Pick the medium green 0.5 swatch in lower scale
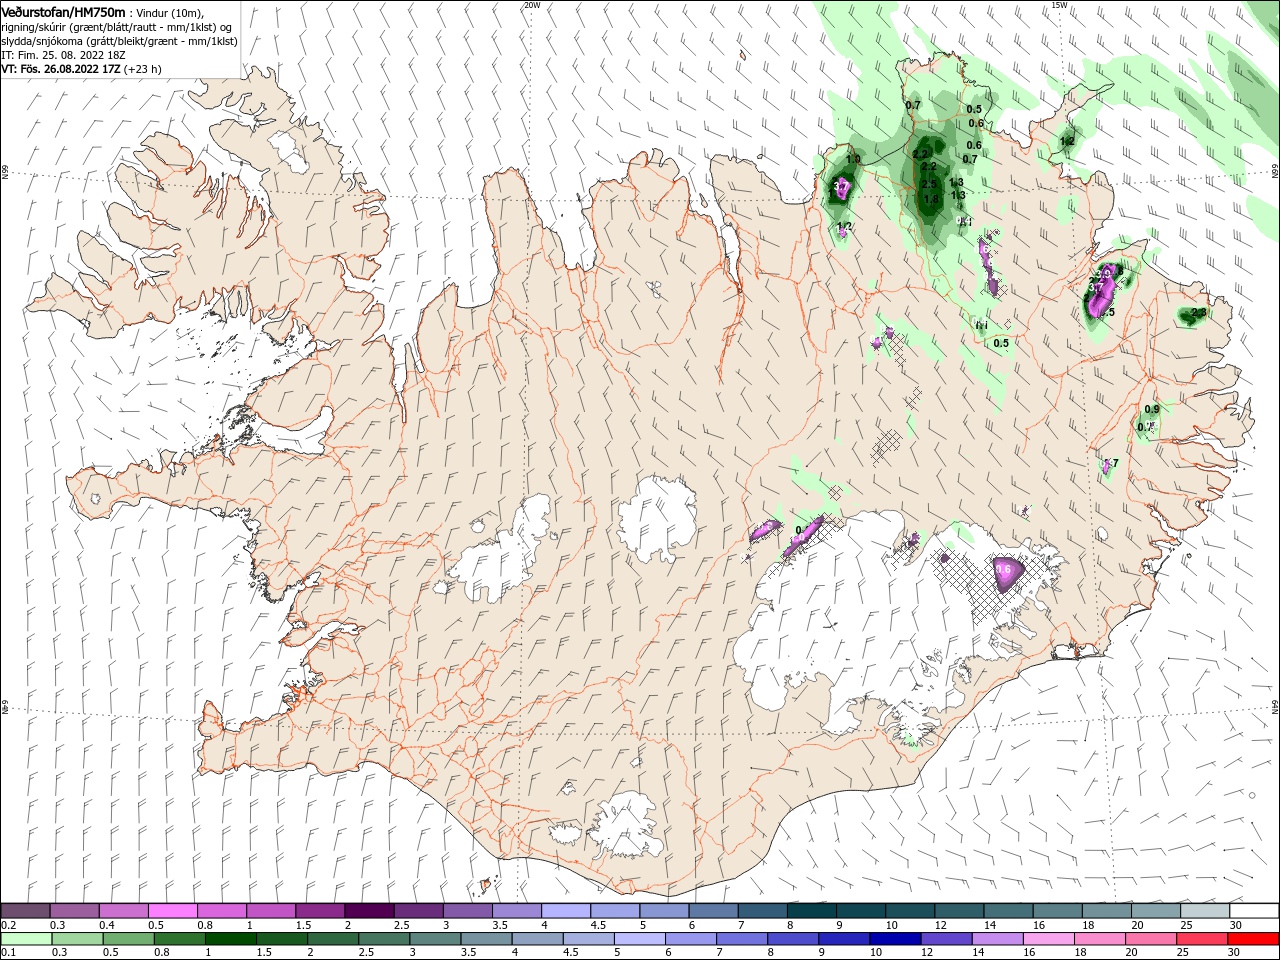This screenshot has width=1280, height=960. click(128, 939)
